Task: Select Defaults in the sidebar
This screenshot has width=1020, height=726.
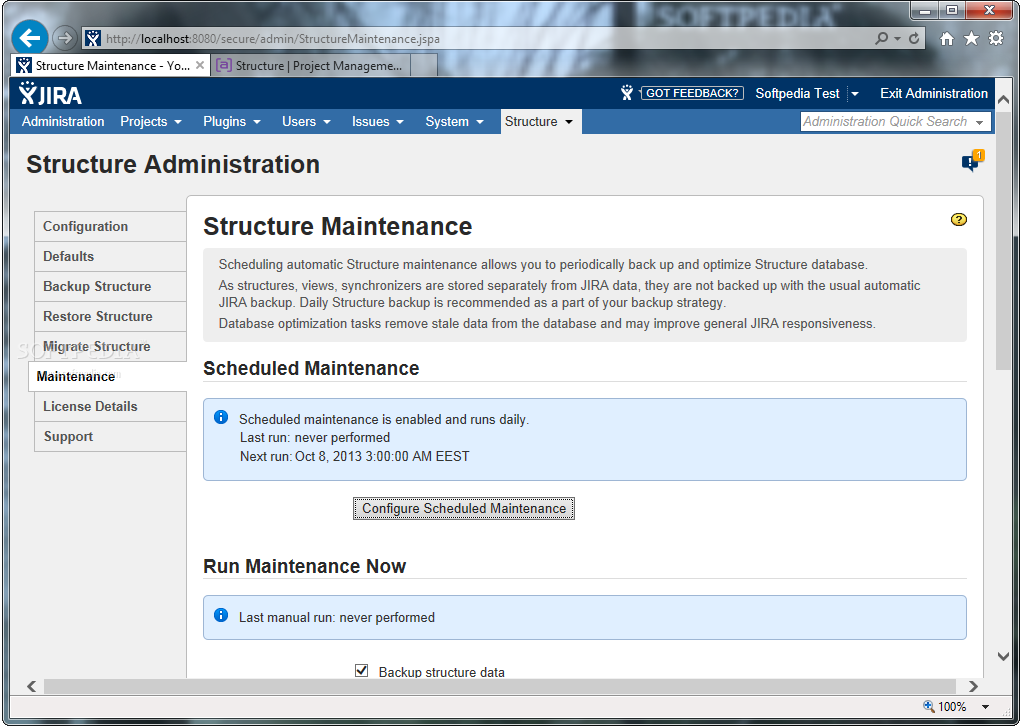Action: [110, 256]
